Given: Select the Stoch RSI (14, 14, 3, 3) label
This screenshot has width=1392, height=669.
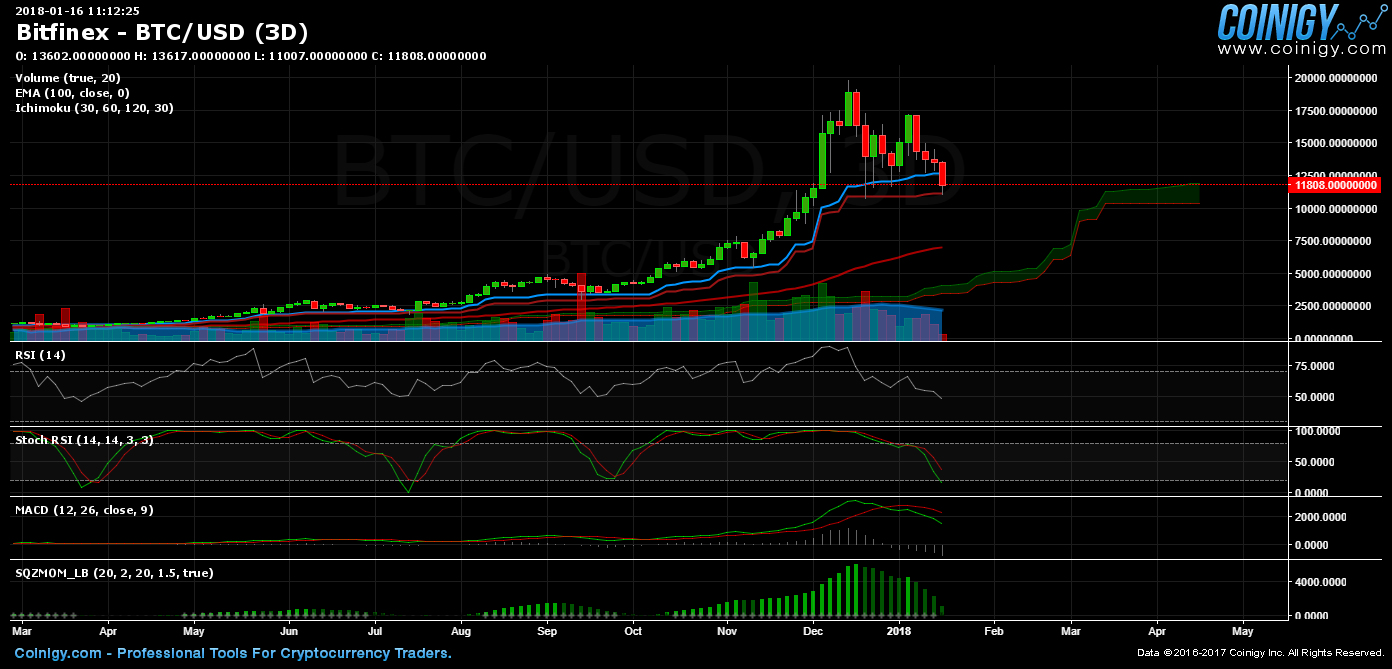Looking at the screenshot, I should 84,440.
